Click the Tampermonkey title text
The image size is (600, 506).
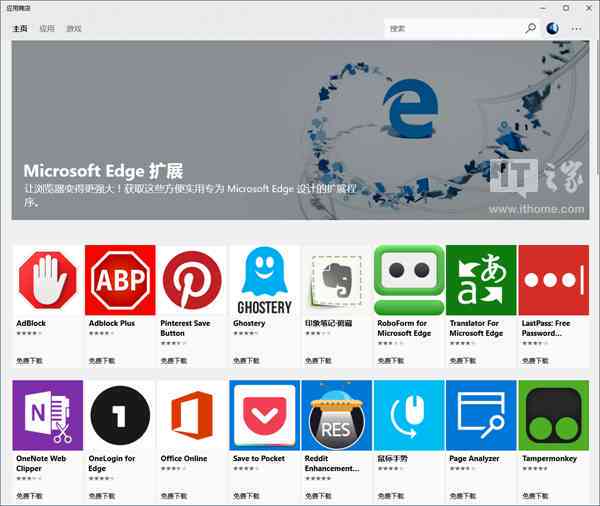pos(549,458)
